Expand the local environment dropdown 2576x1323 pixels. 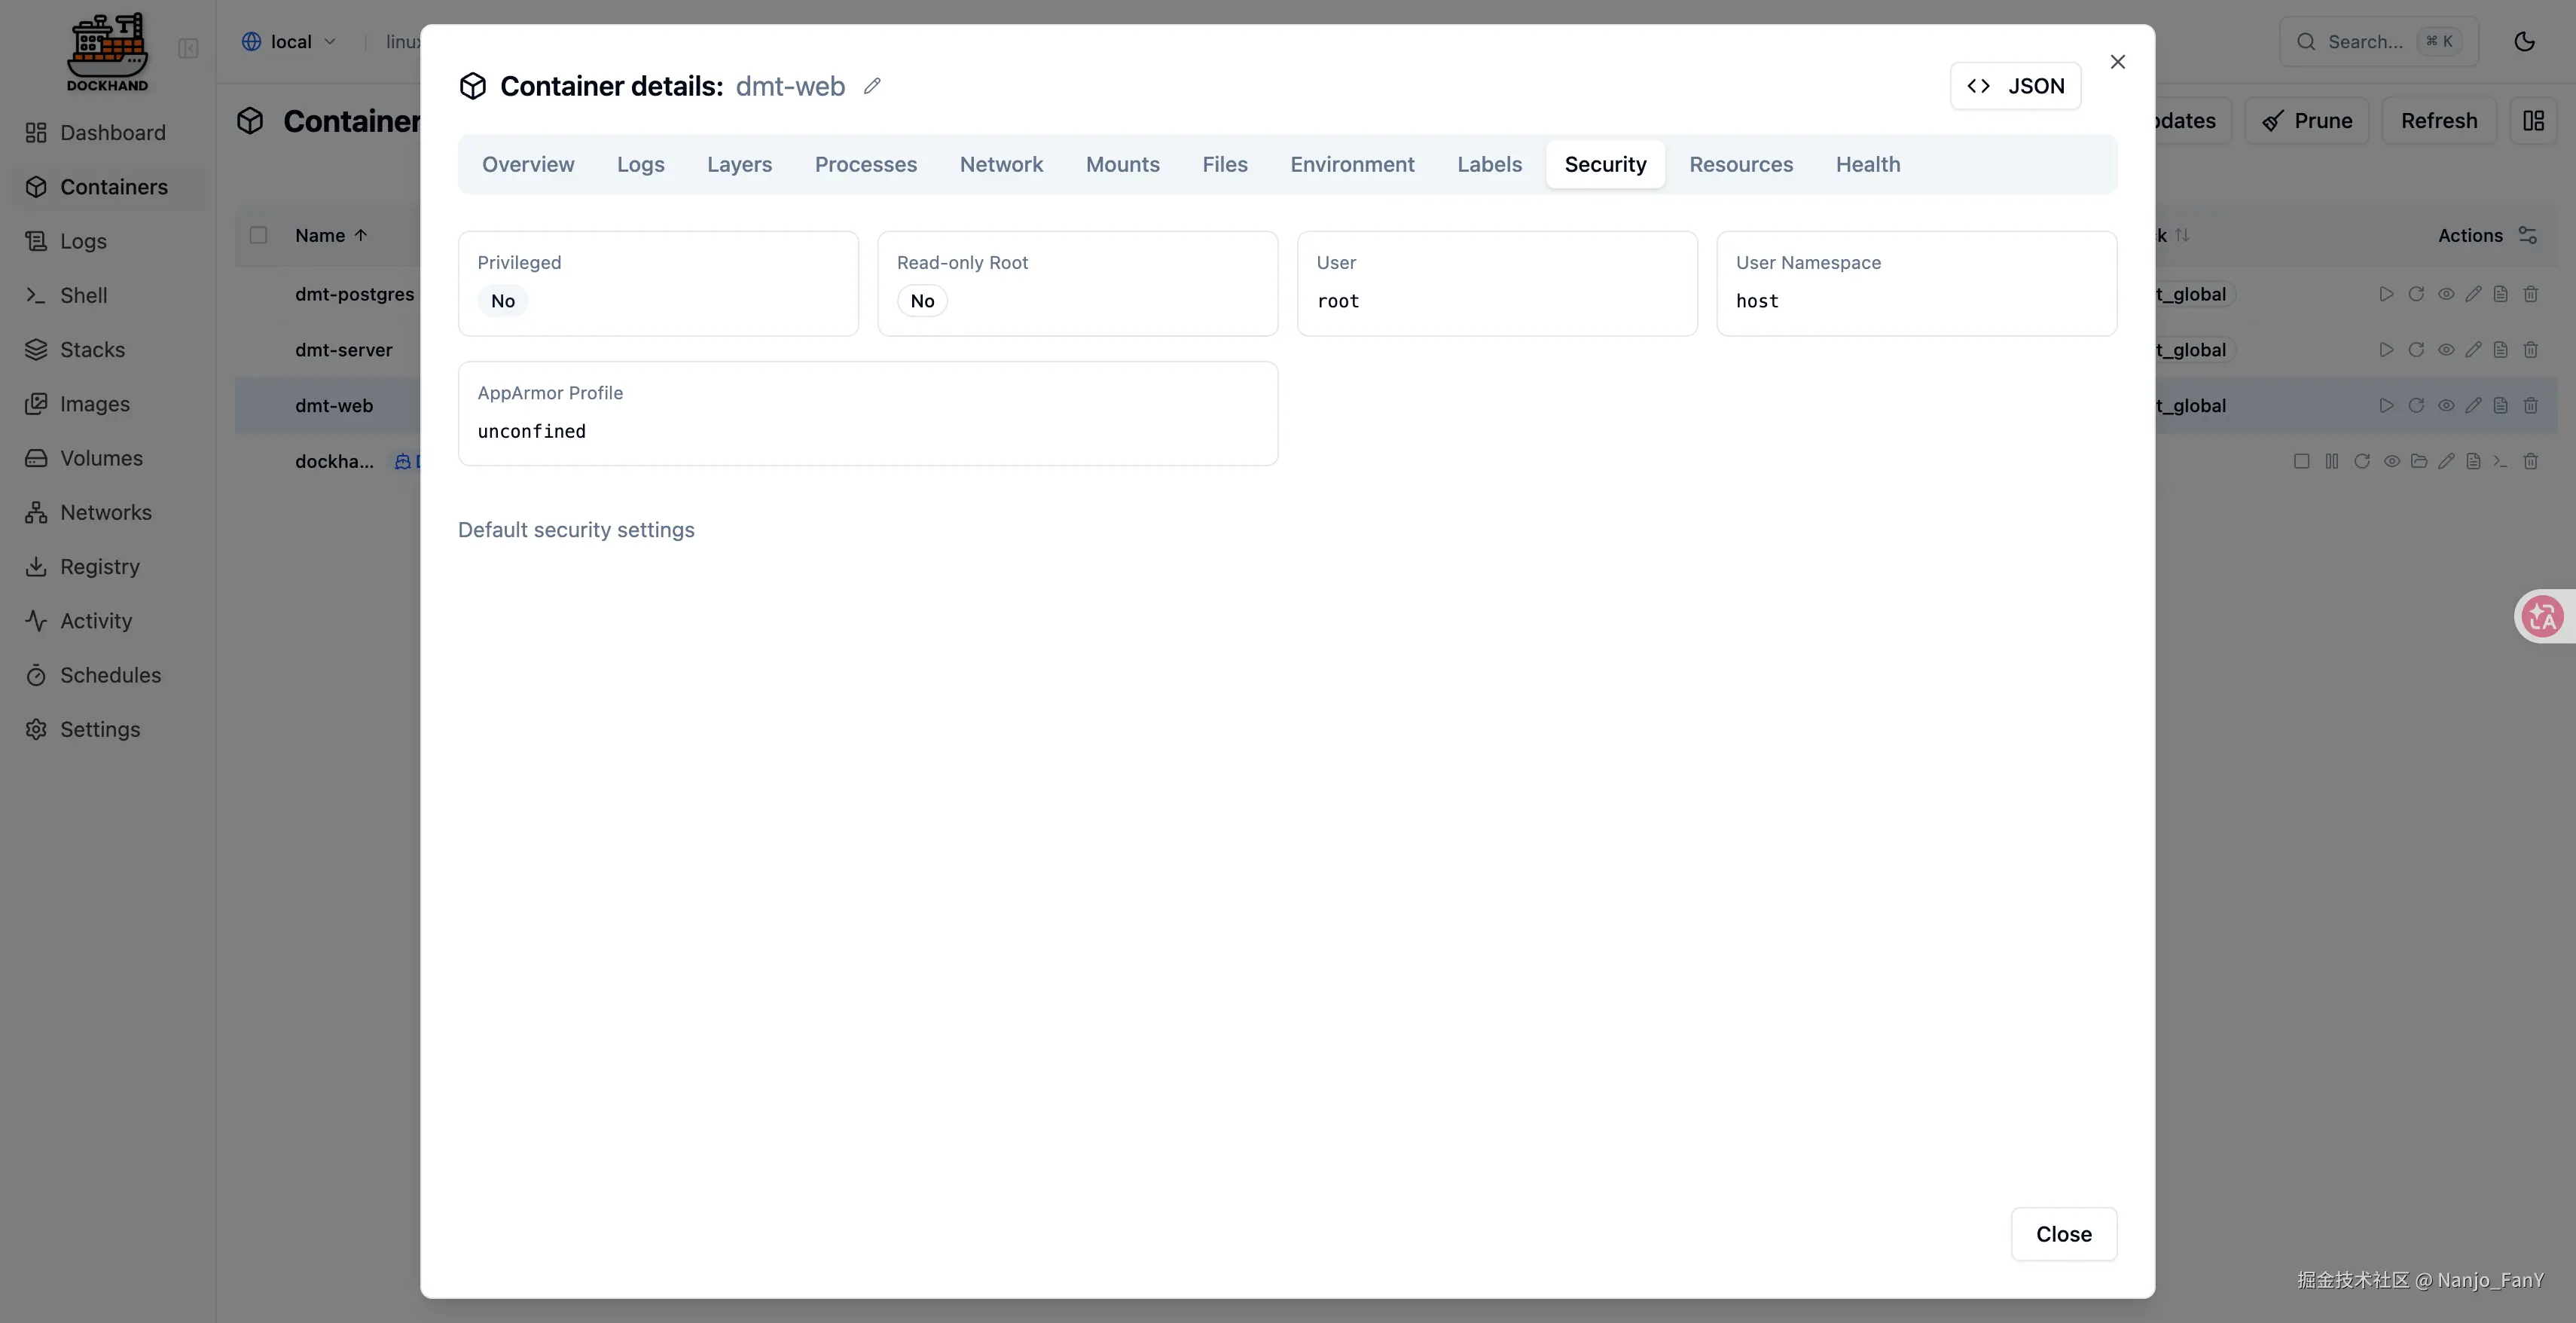[x=290, y=41]
